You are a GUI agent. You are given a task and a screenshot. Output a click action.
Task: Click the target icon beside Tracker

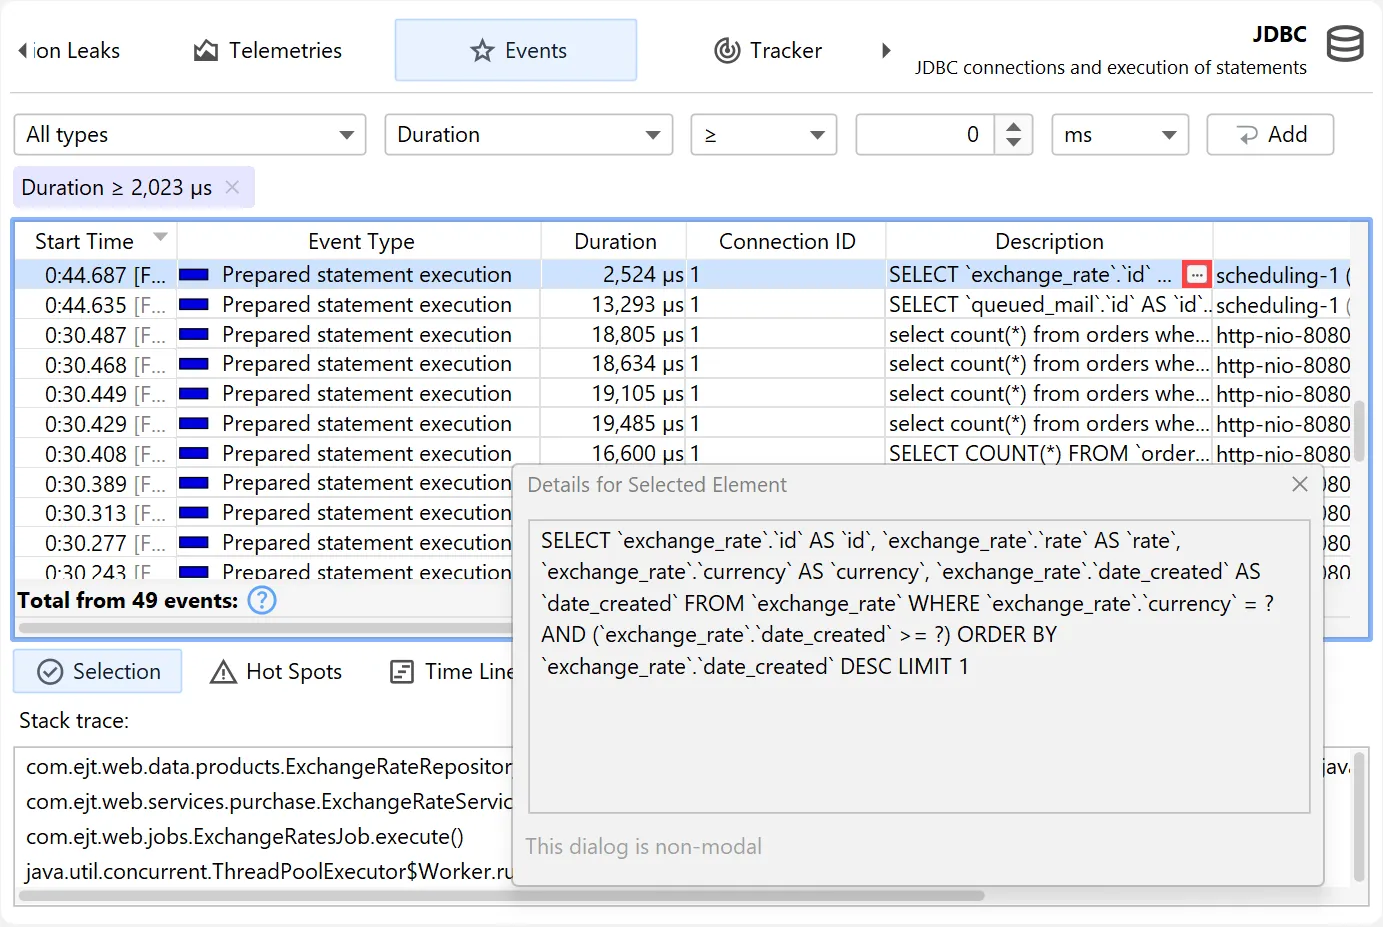pyautogui.click(x=726, y=50)
